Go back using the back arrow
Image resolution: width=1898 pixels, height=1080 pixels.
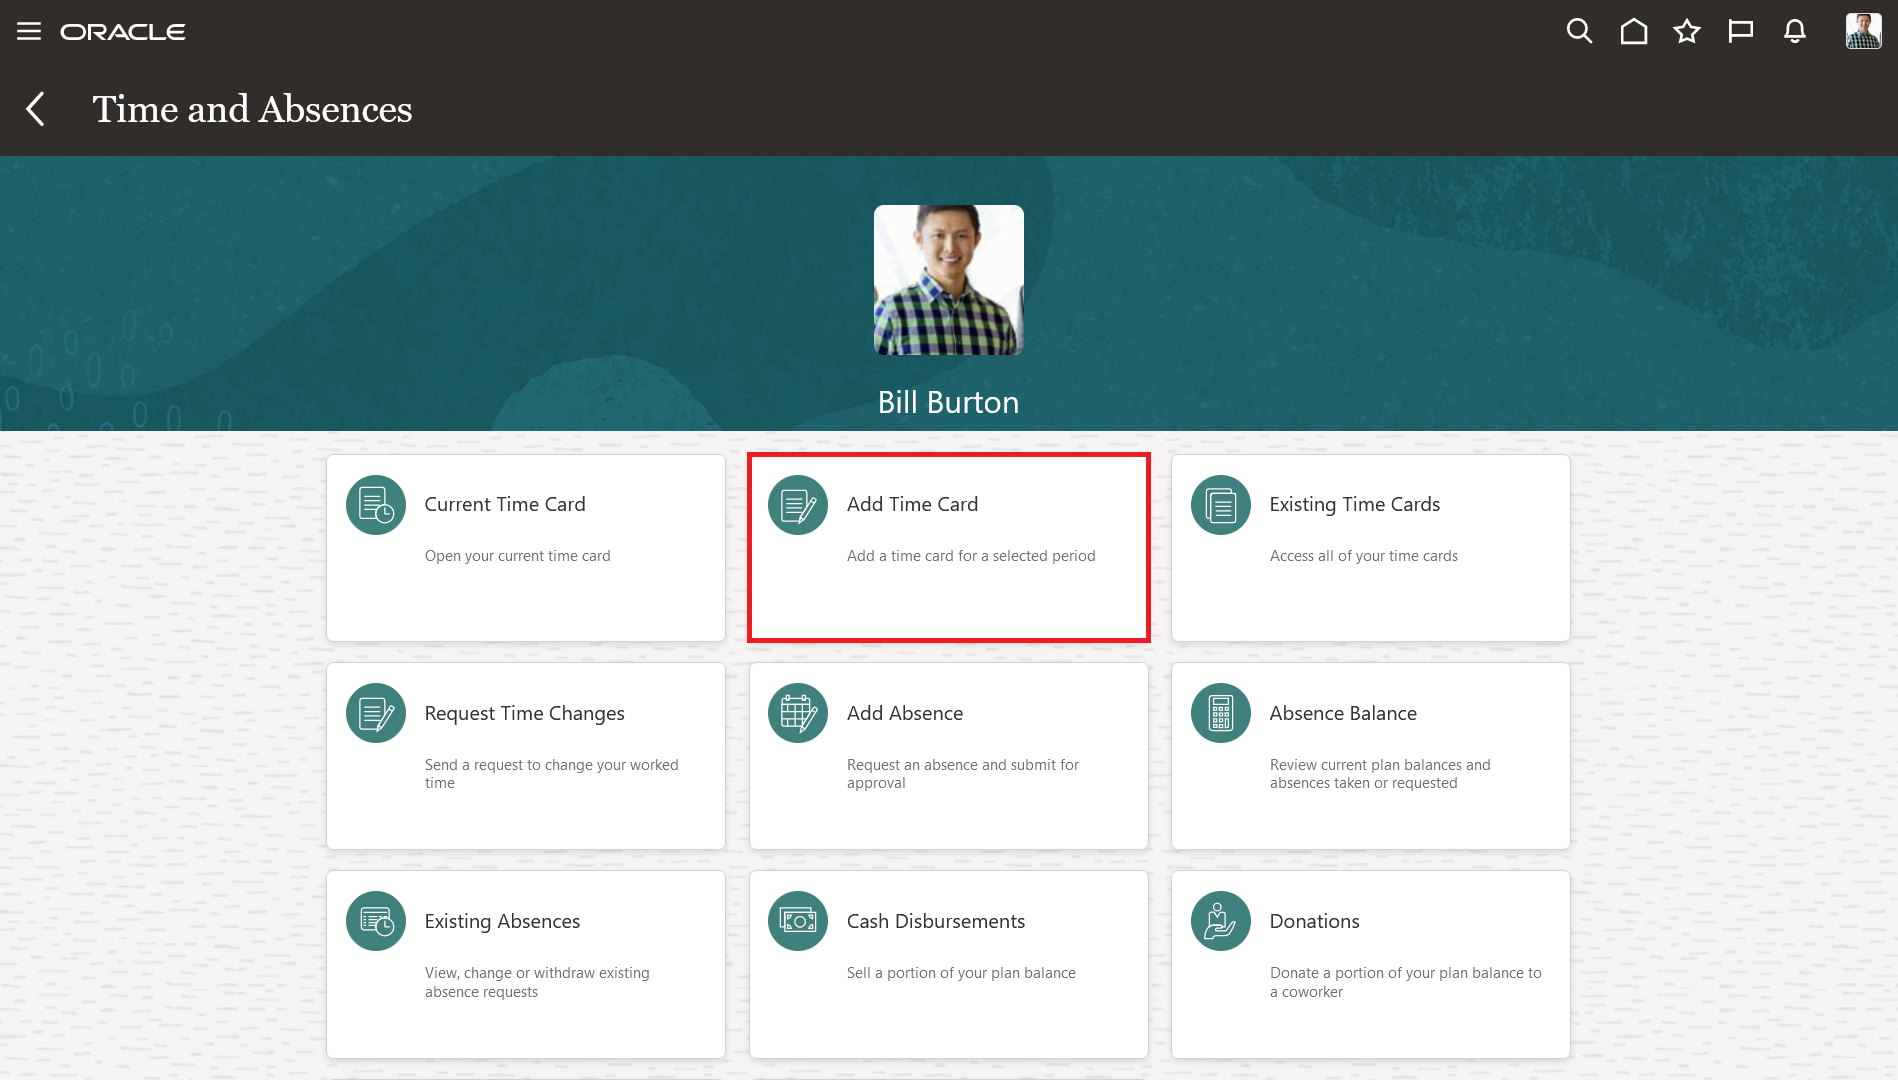[35, 109]
